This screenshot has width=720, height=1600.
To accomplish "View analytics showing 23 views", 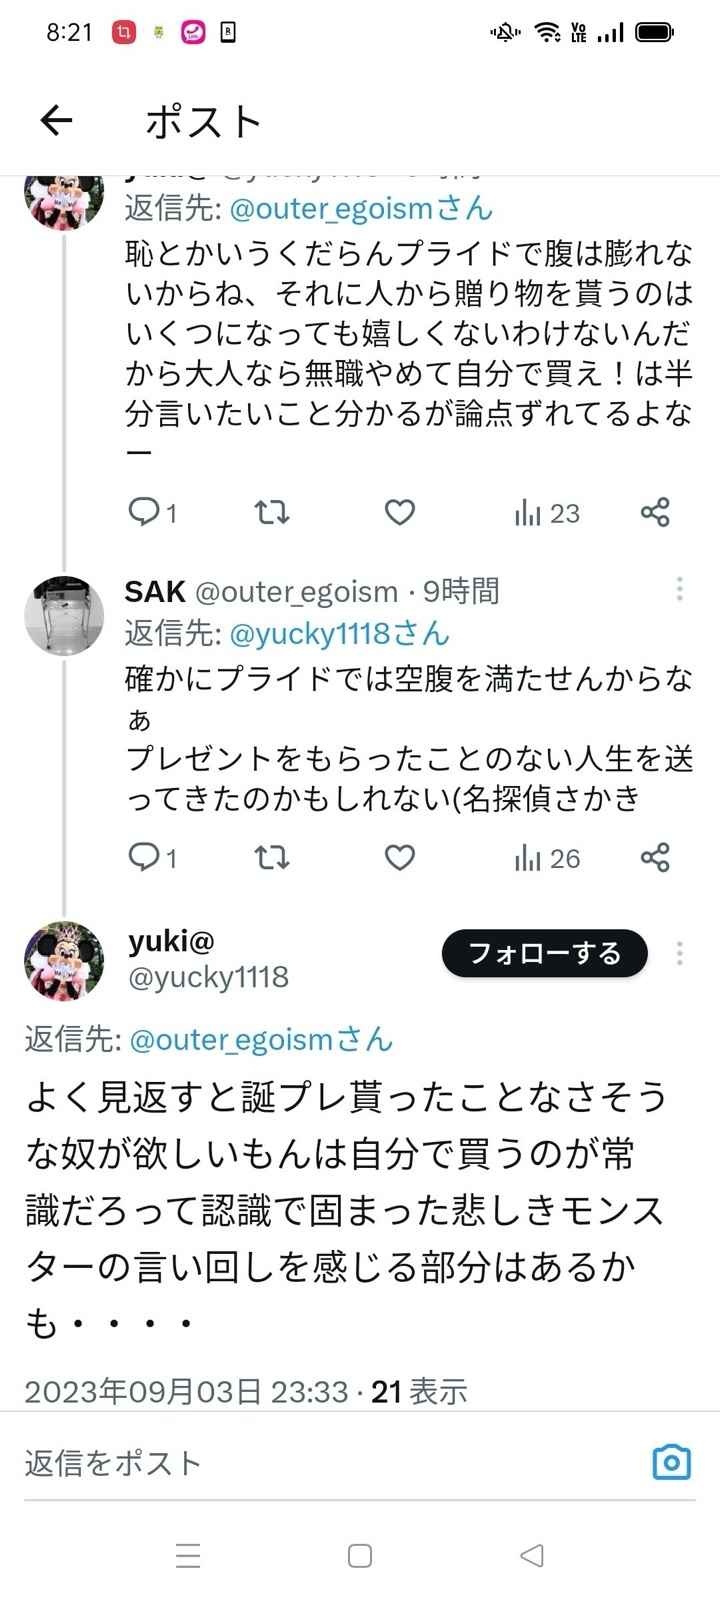I will (x=546, y=513).
